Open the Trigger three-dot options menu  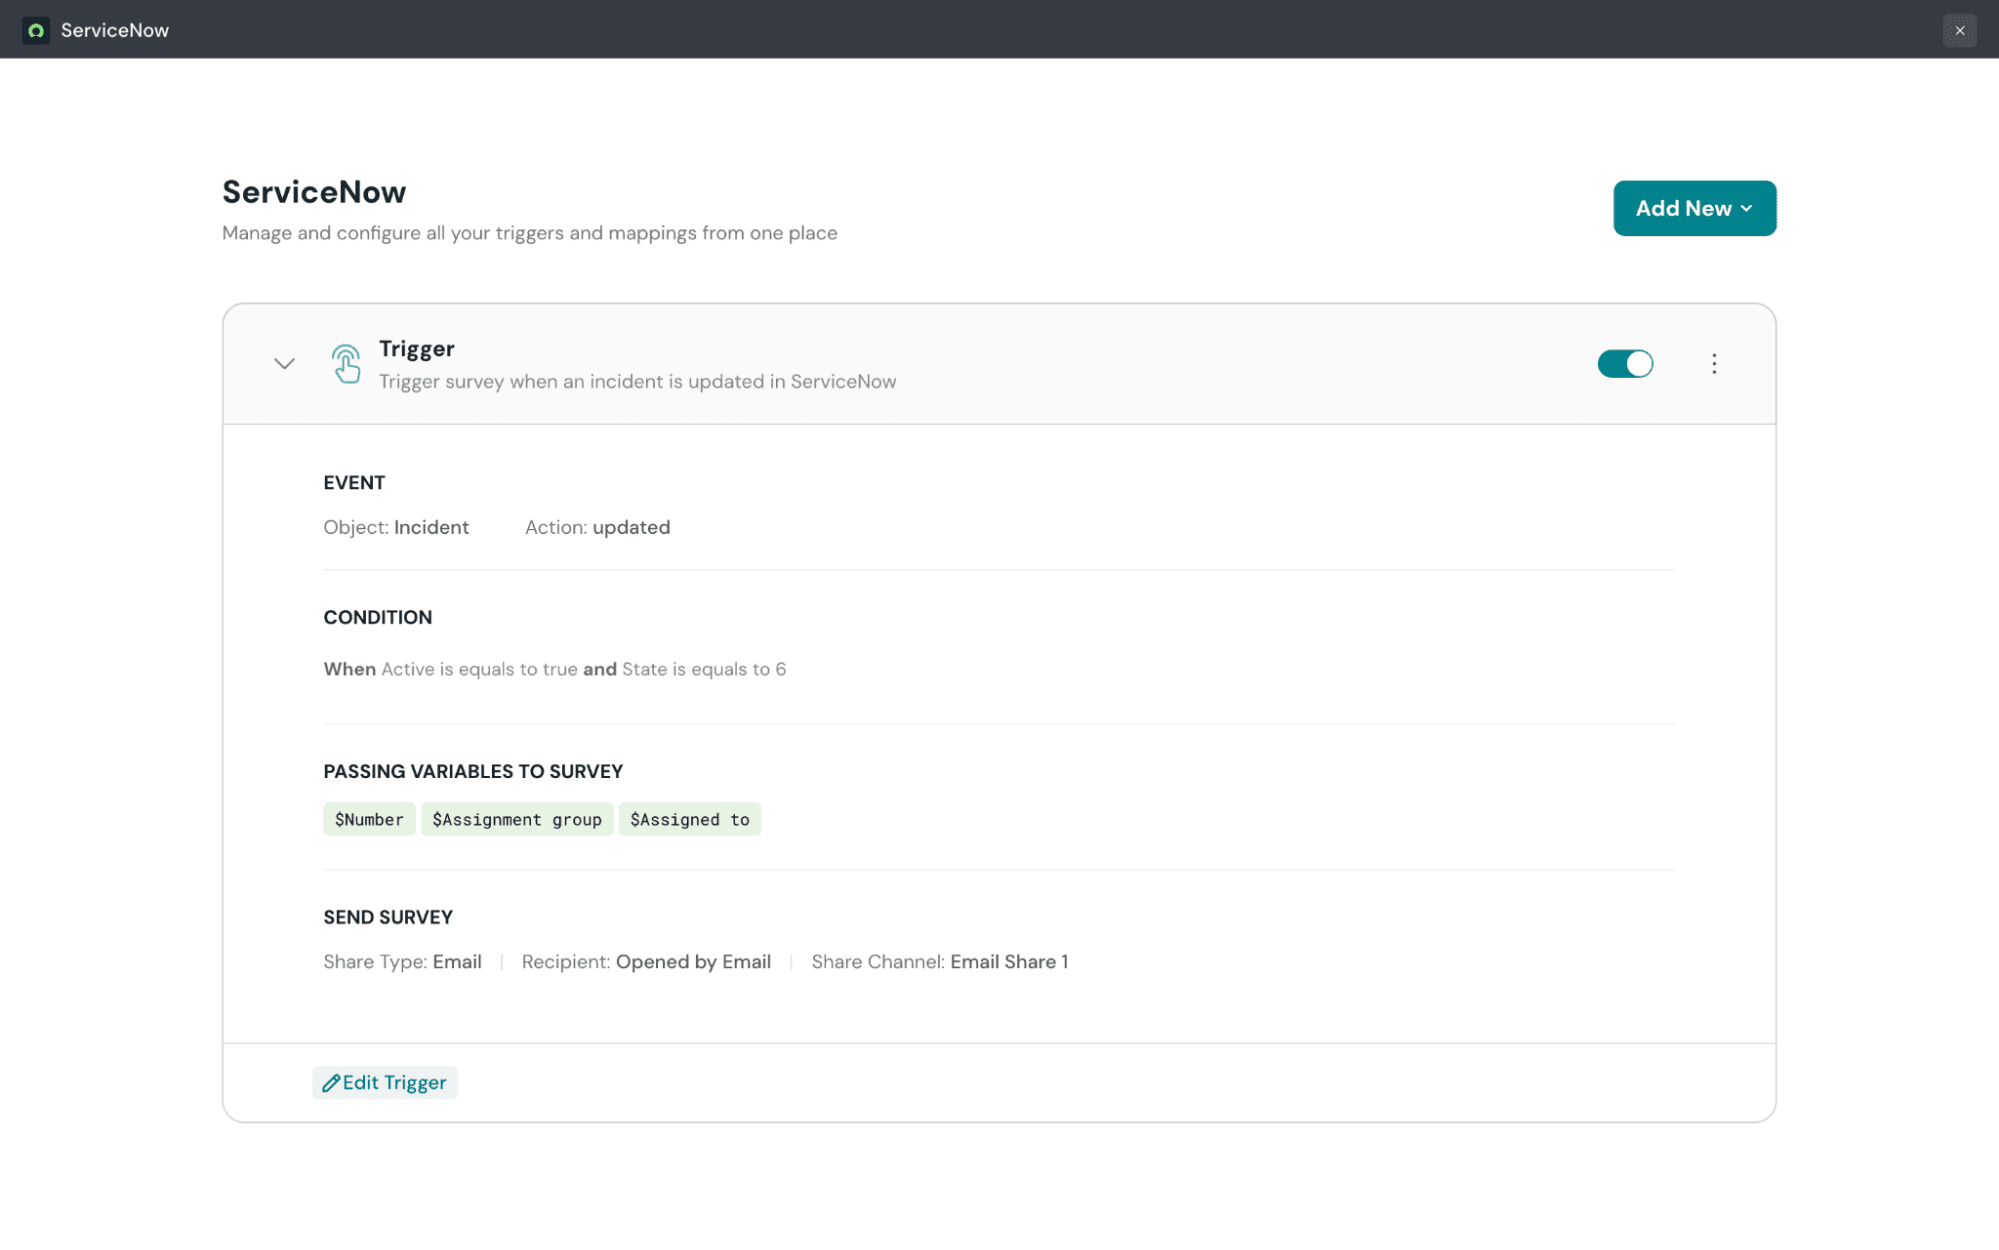point(1714,364)
